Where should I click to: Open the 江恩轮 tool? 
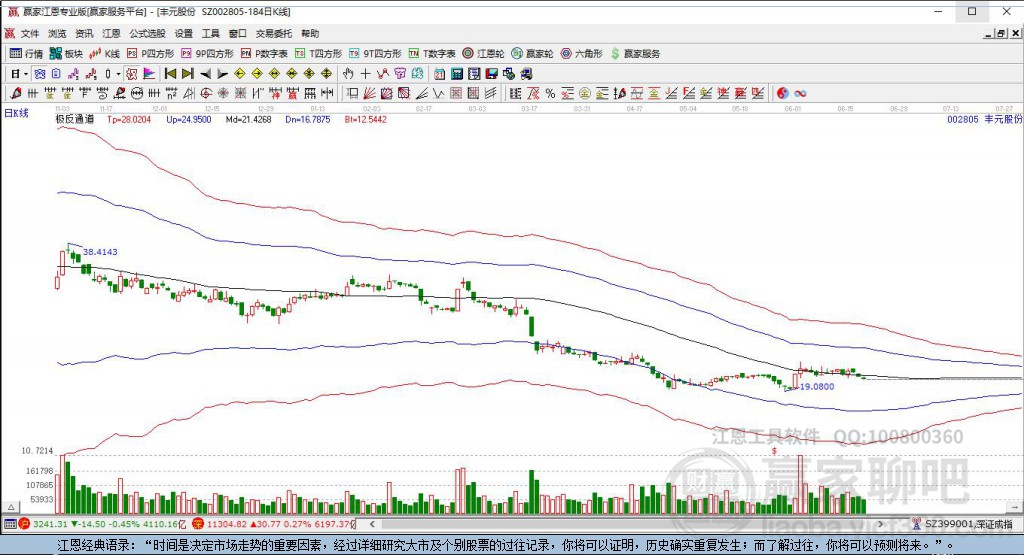pos(483,54)
